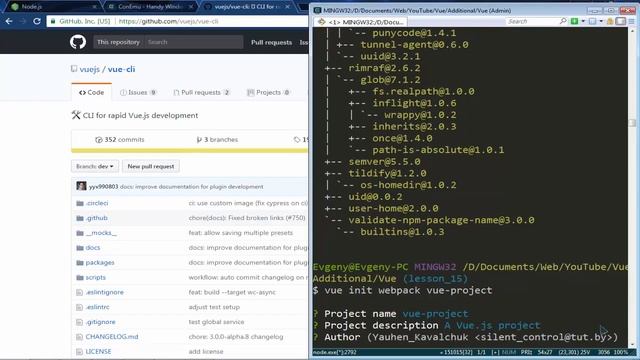Open CHANGELOG.md file

(x=112, y=337)
